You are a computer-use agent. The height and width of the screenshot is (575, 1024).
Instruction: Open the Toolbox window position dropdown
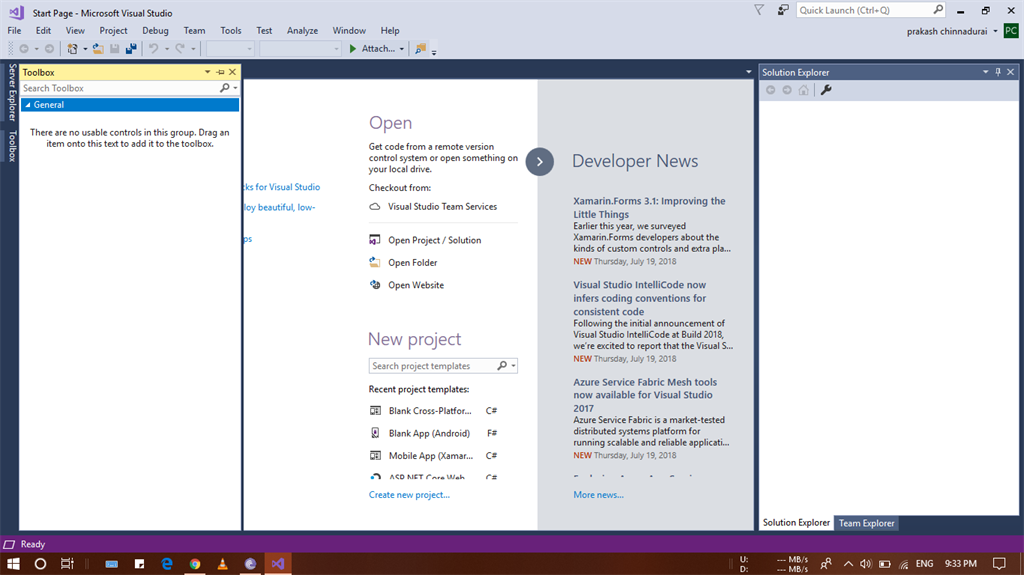click(208, 72)
